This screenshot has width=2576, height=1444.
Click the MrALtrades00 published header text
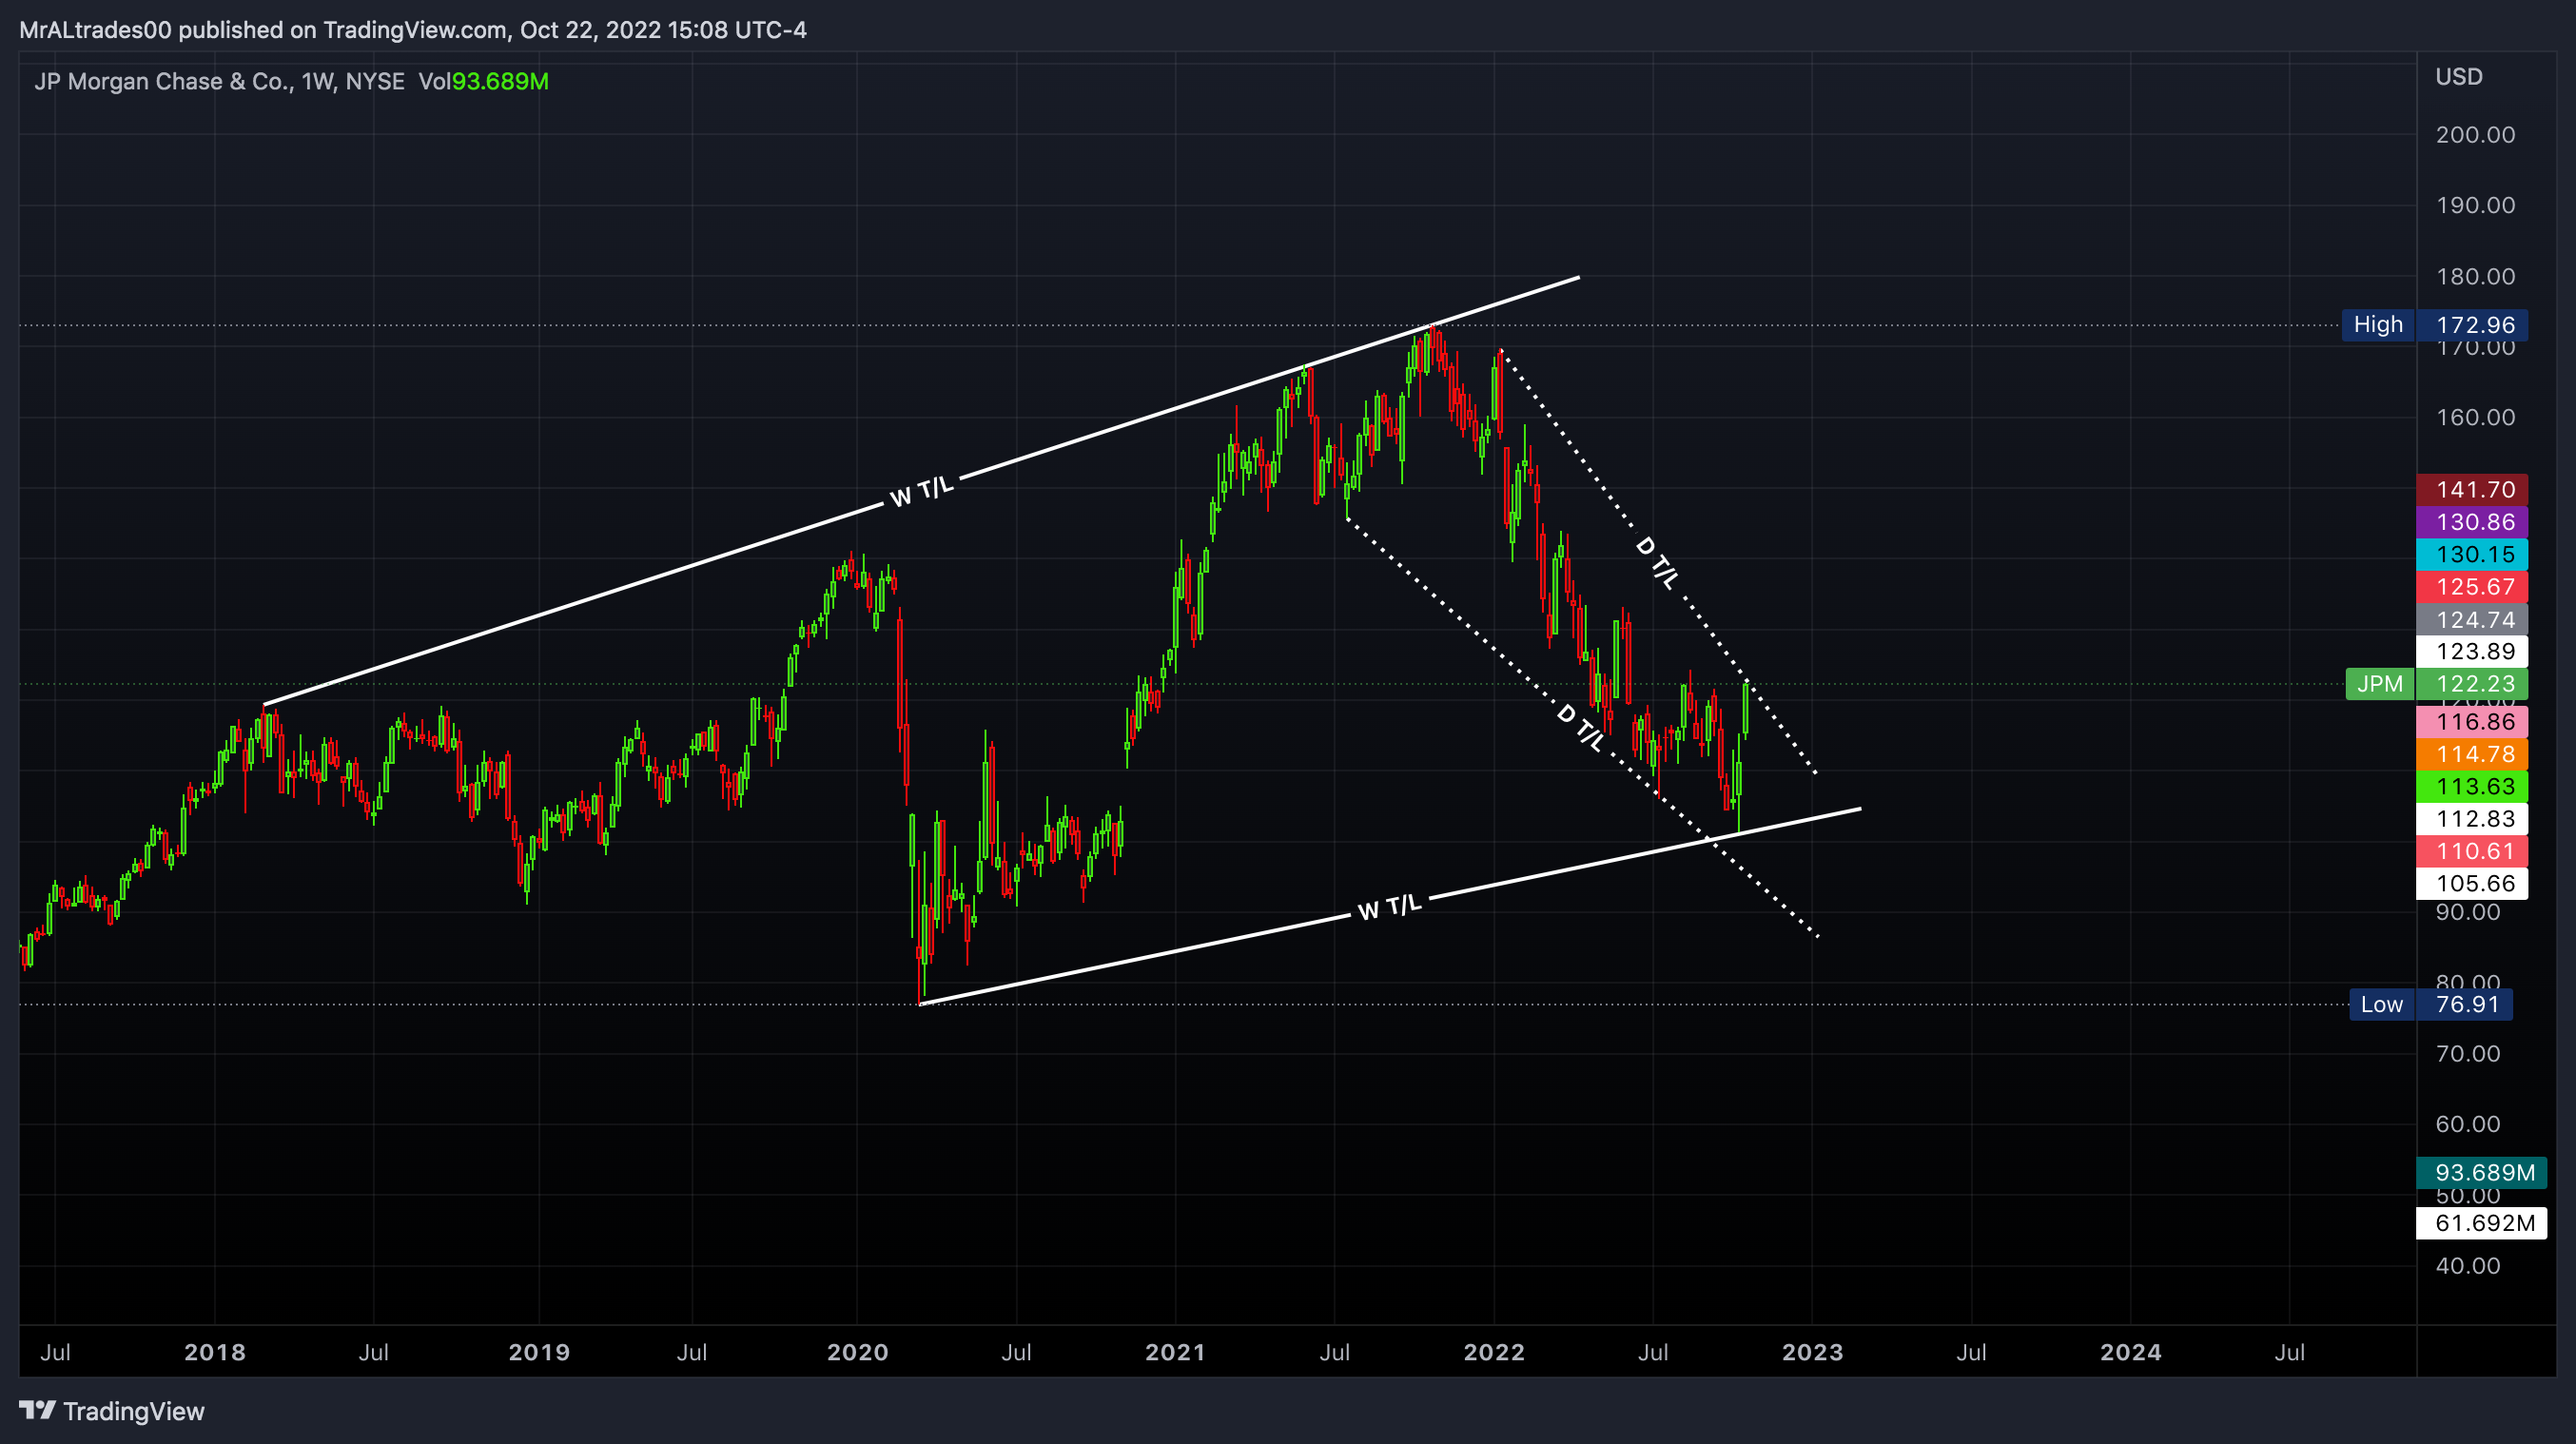pyautogui.click(x=413, y=30)
